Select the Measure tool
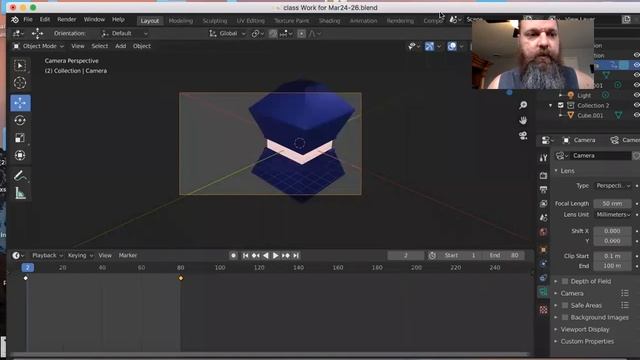640x360 pixels. coord(20,193)
